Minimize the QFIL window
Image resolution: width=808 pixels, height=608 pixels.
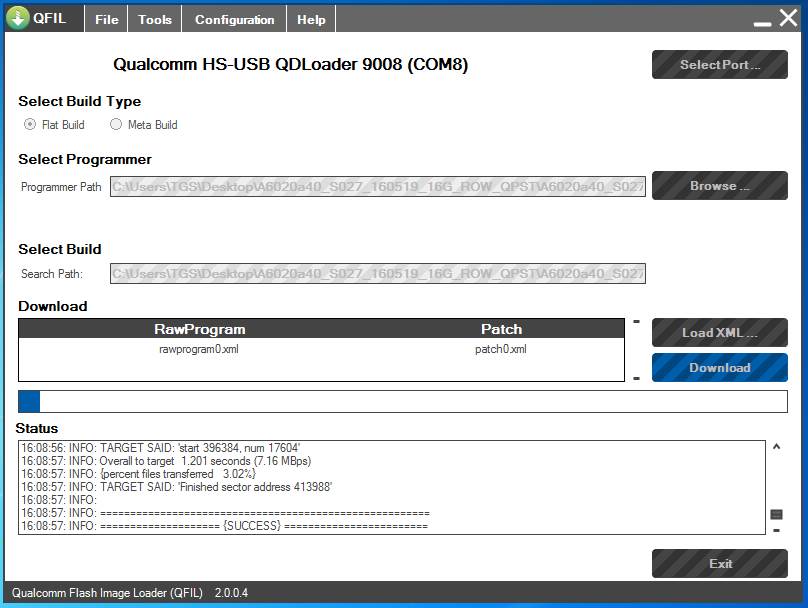tap(762, 24)
